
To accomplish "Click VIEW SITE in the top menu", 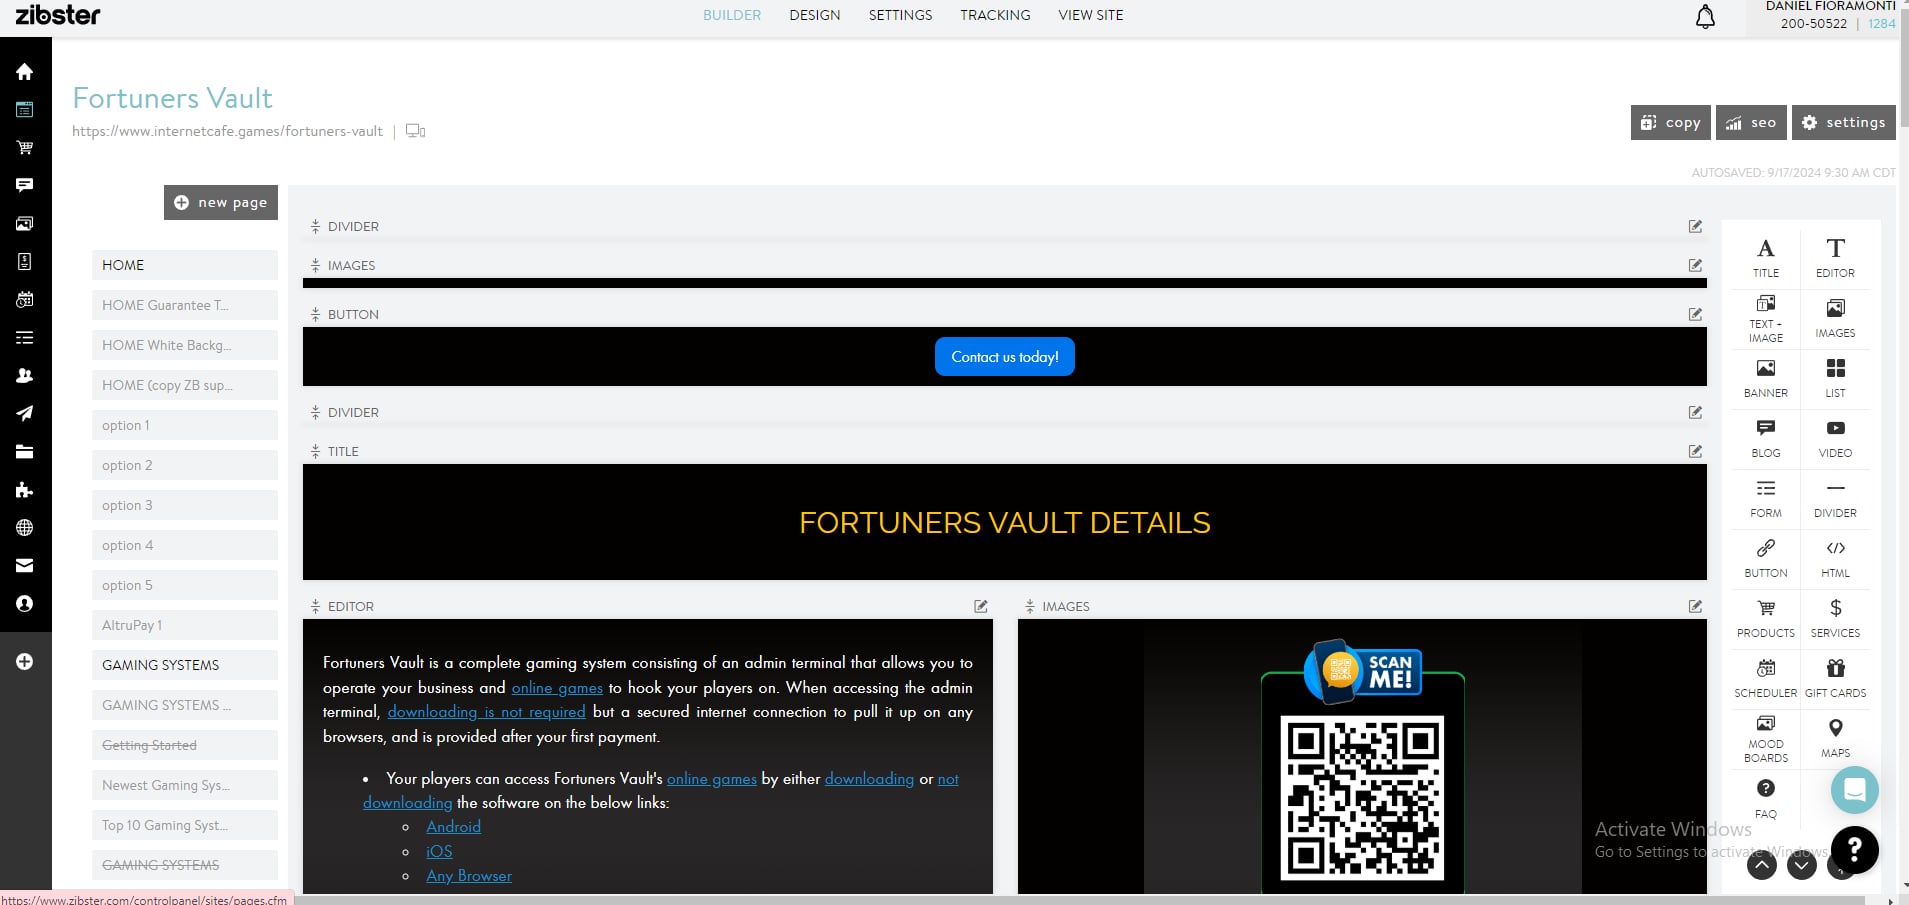I will [1091, 15].
